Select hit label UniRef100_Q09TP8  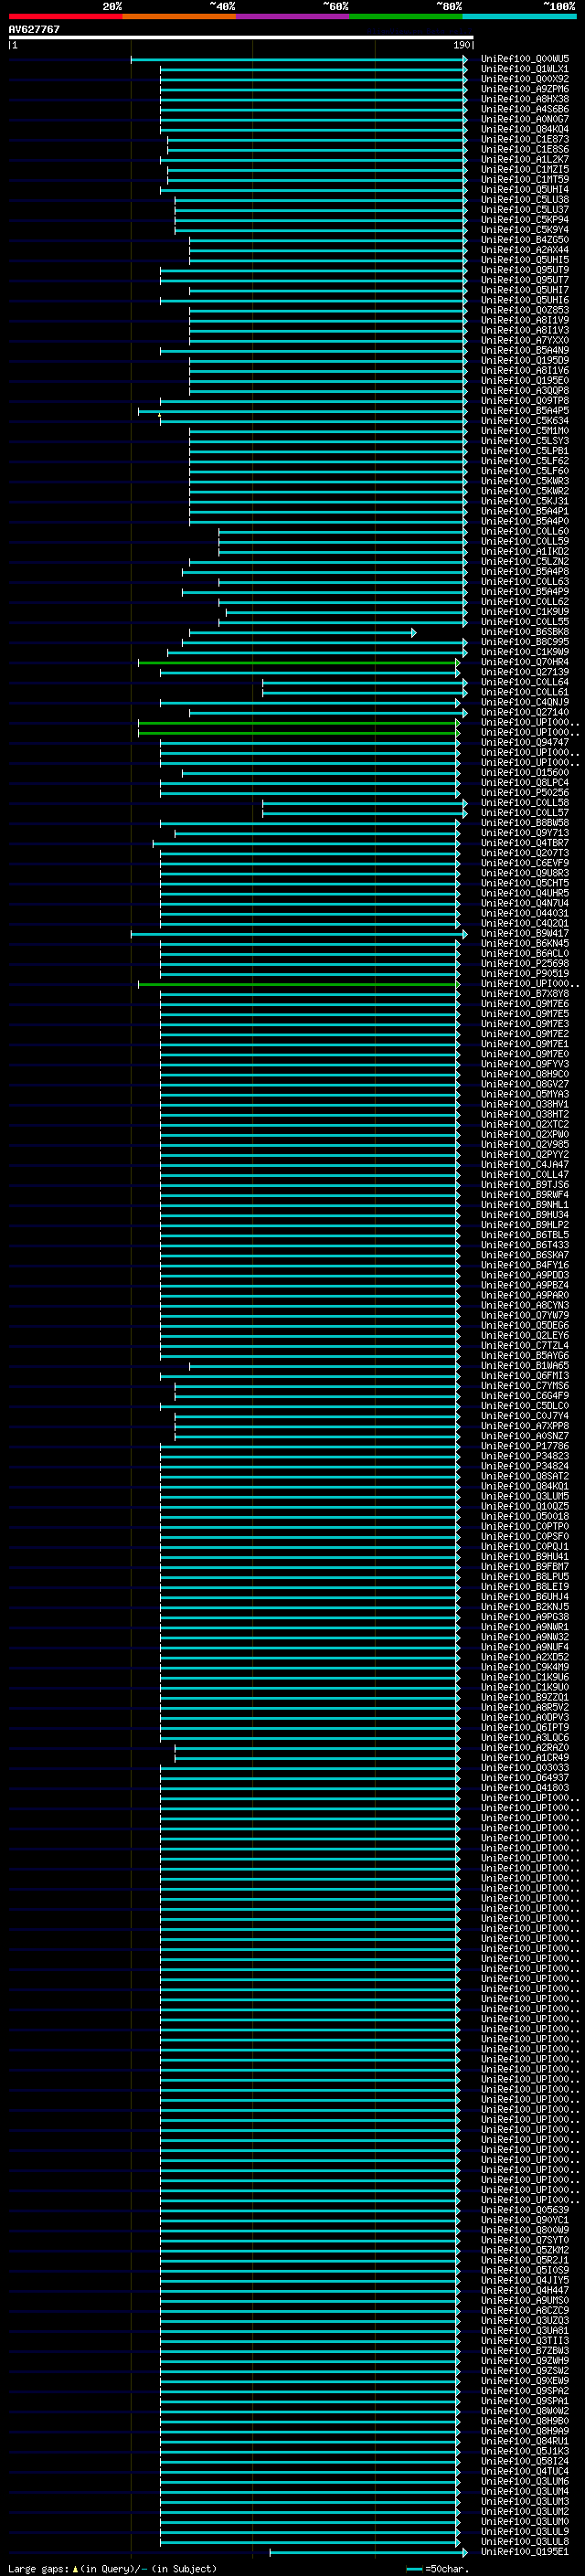click(x=525, y=401)
